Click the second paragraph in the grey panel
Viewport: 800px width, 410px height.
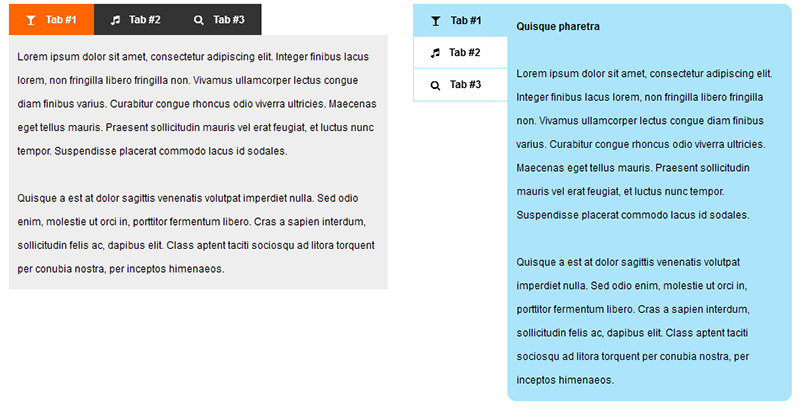click(196, 234)
